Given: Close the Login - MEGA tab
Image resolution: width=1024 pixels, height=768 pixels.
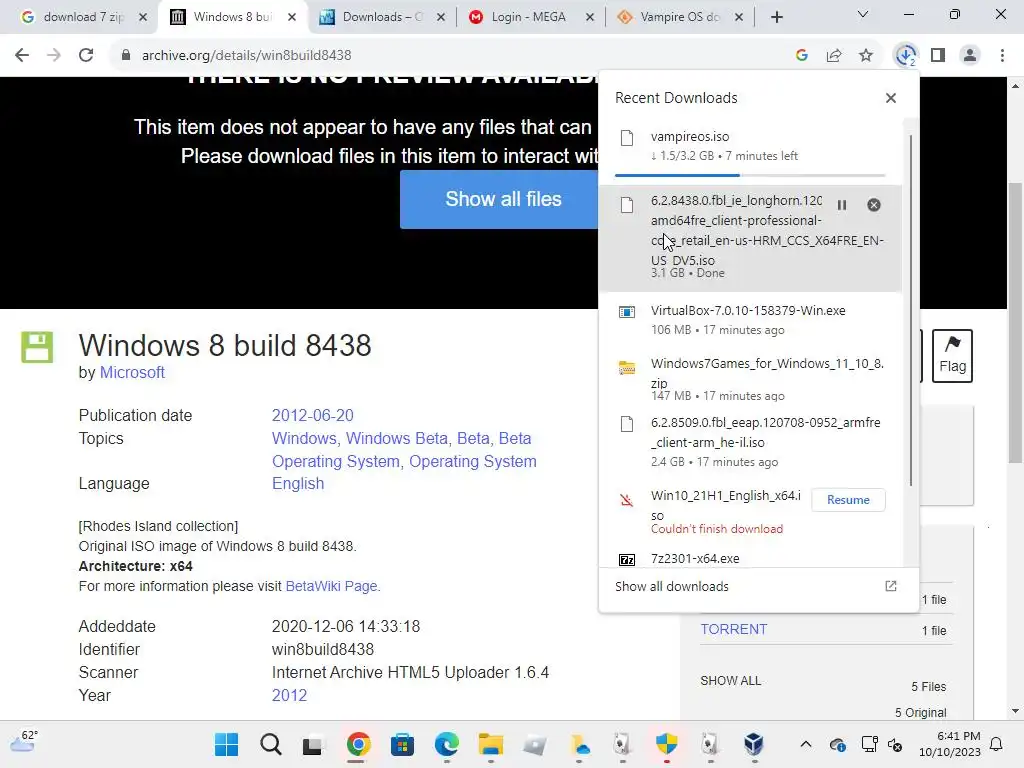Looking at the screenshot, I should (x=590, y=17).
